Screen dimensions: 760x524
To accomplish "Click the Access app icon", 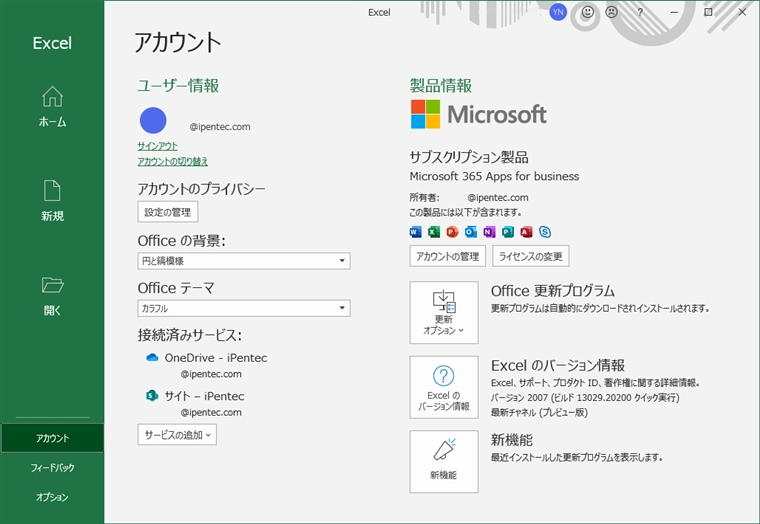I will pos(526,232).
